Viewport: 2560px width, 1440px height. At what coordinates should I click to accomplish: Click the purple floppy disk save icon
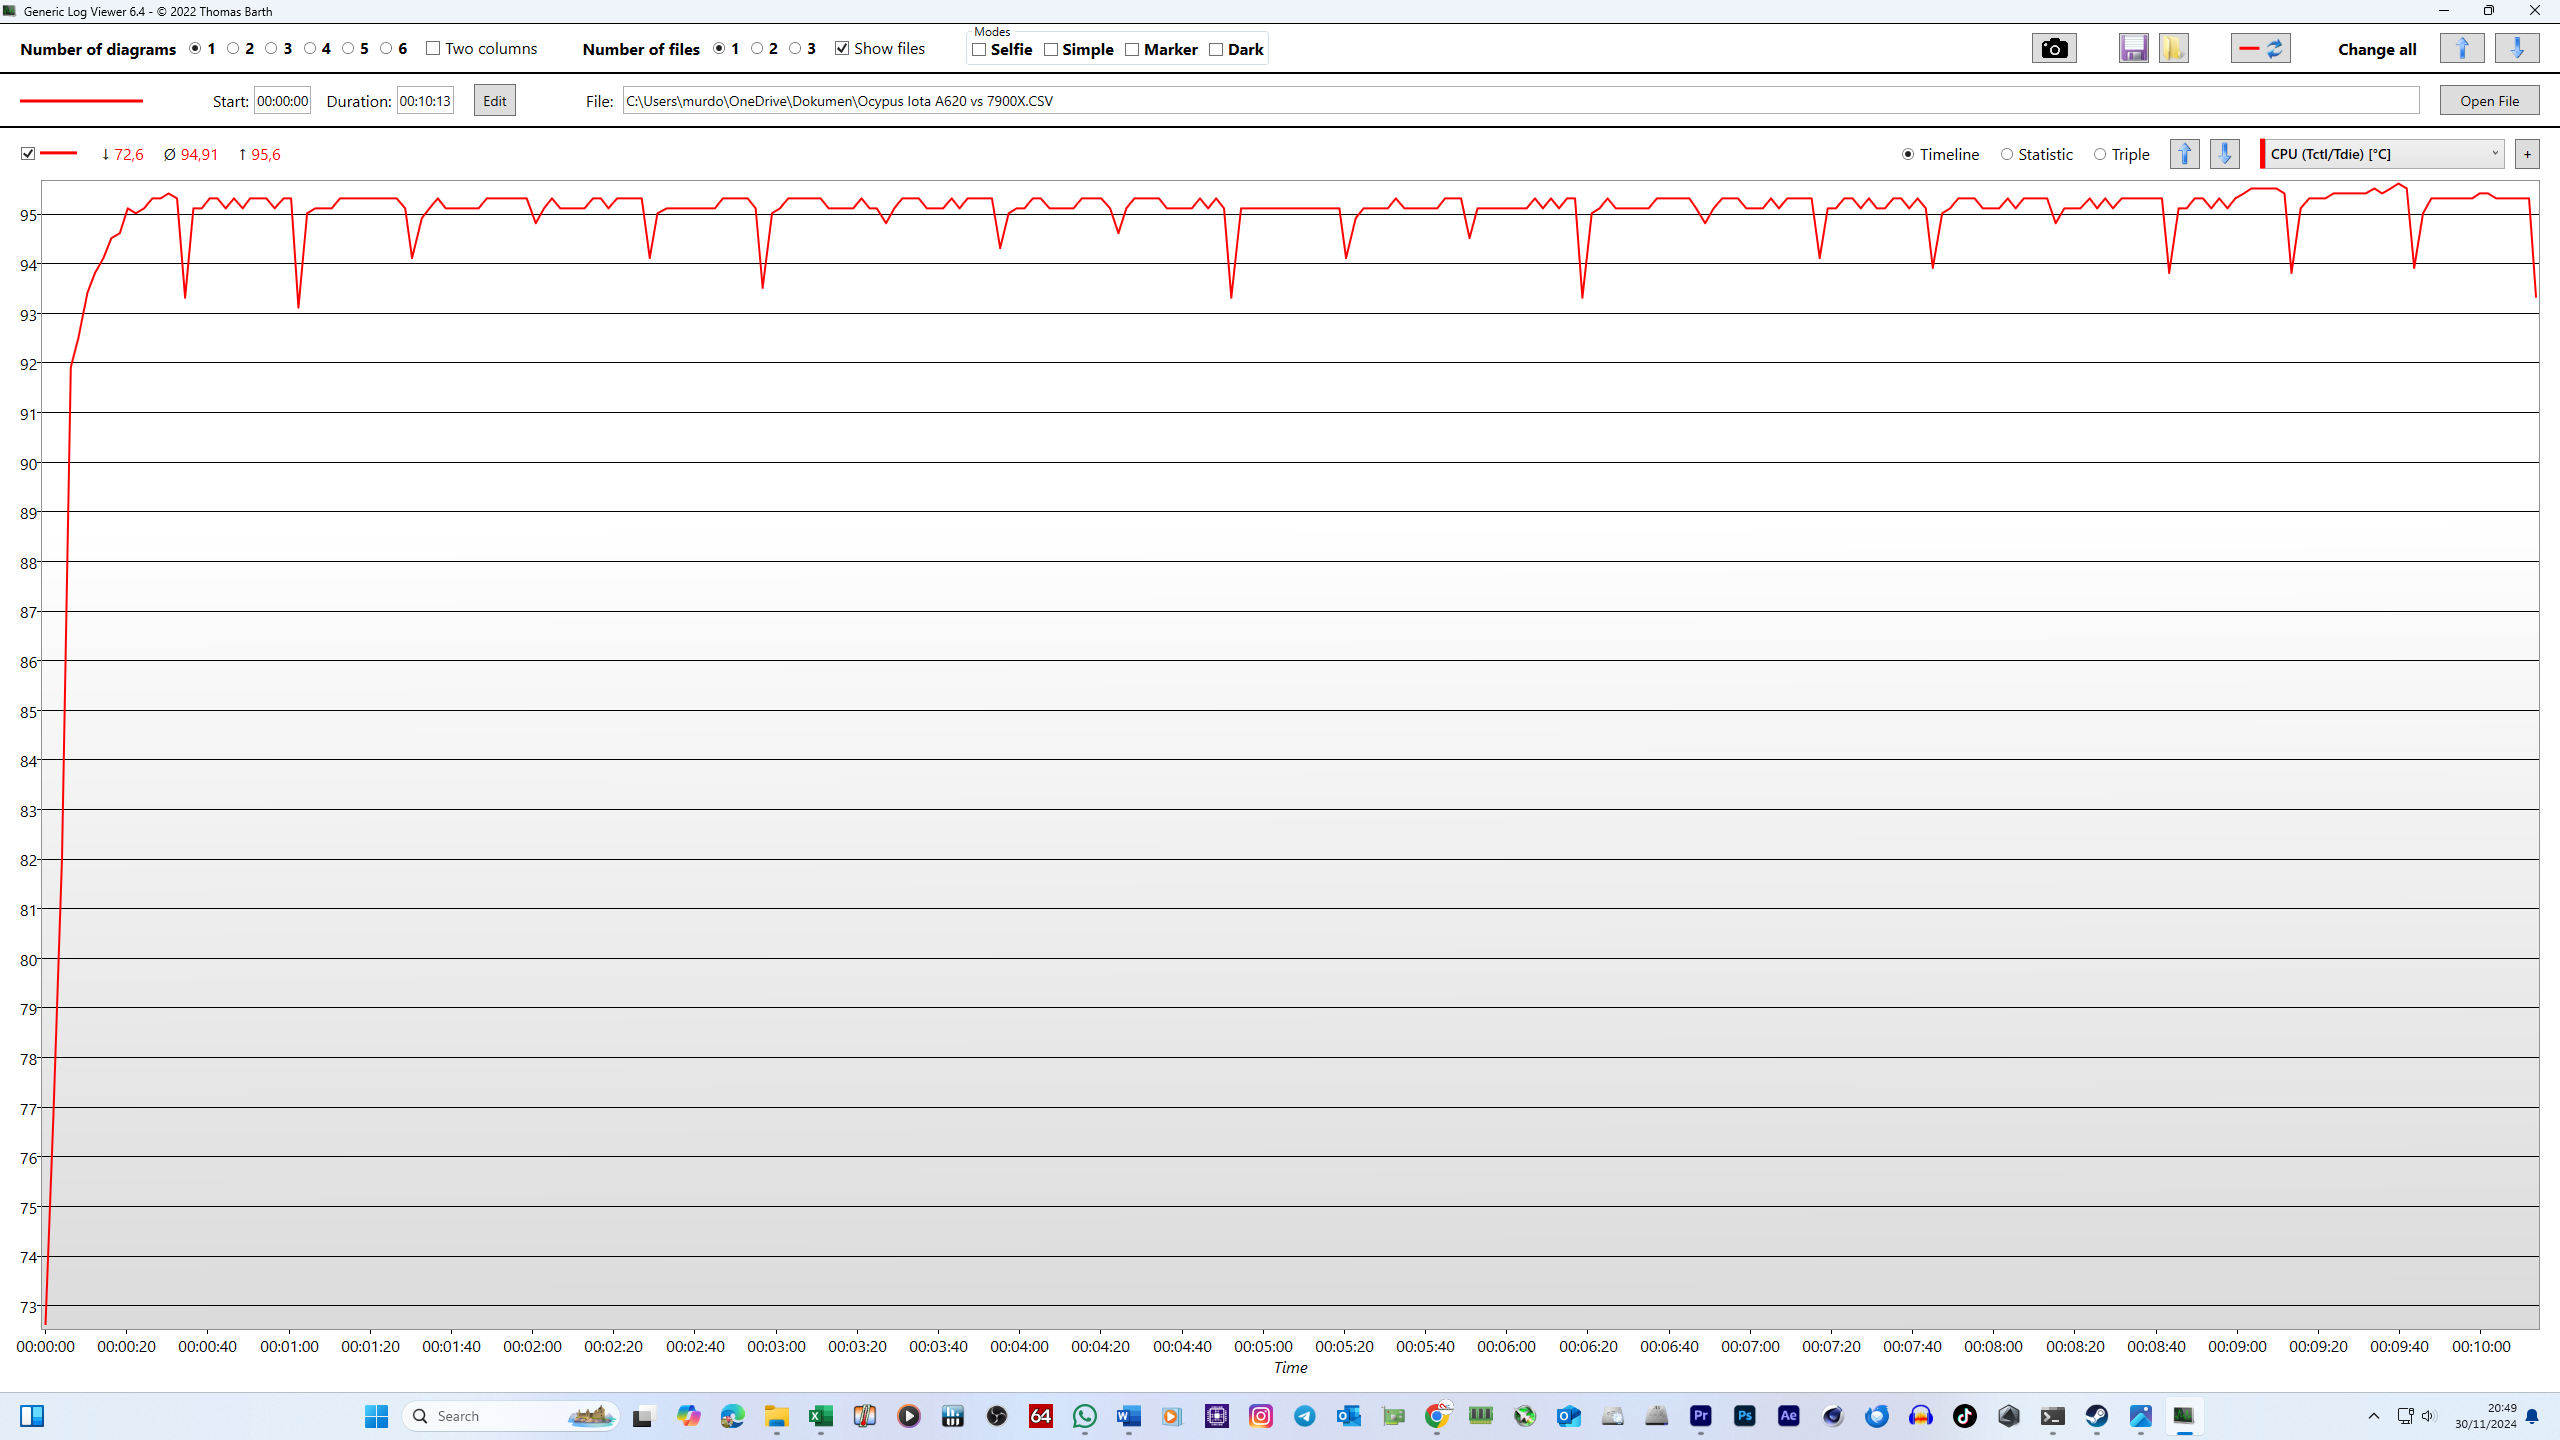tap(2133, 48)
